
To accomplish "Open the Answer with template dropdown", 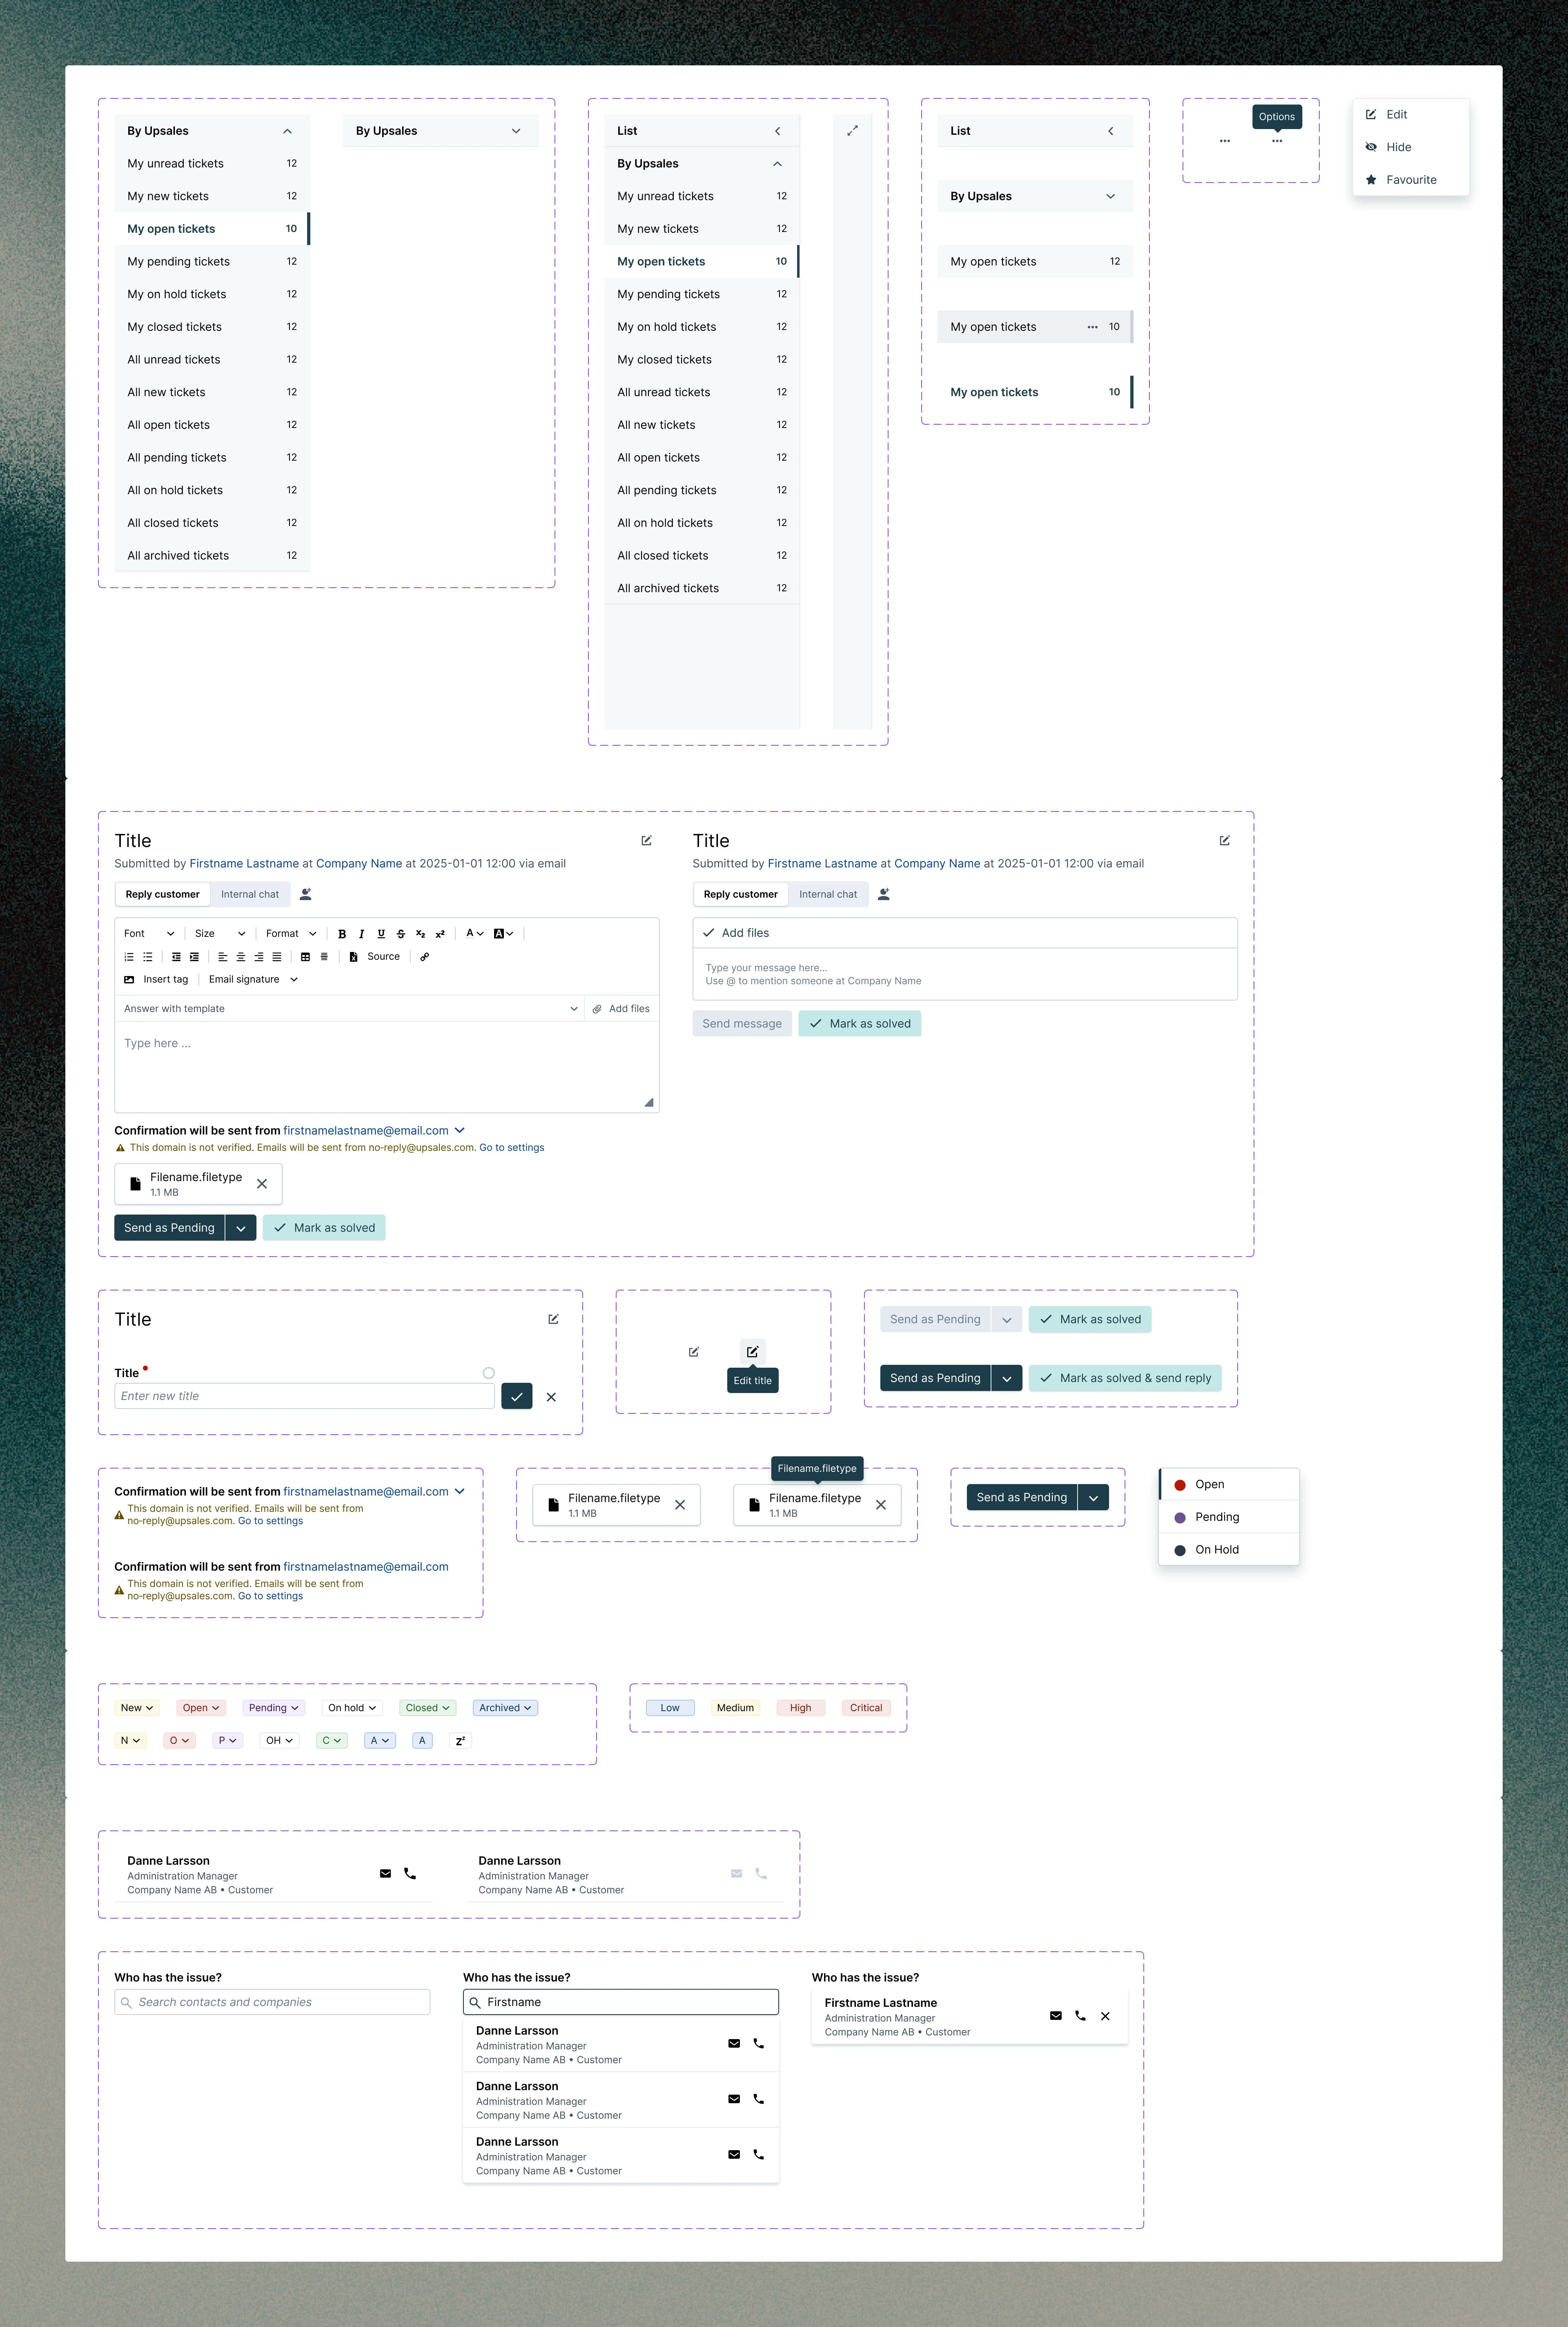I will [x=350, y=1008].
